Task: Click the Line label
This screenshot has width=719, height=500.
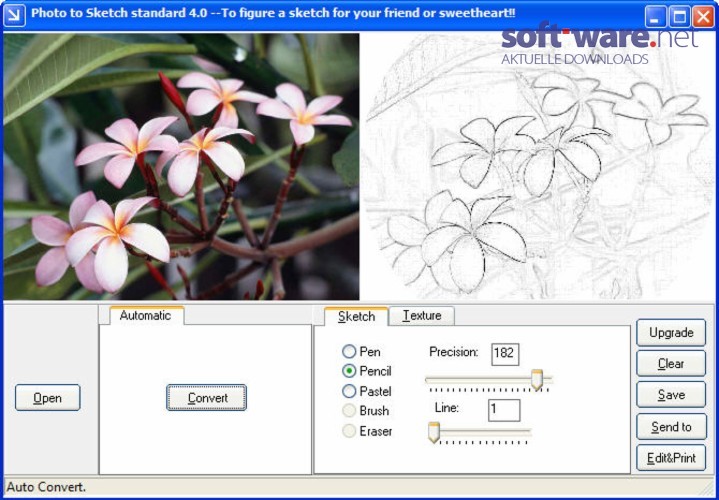Action: (x=447, y=407)
